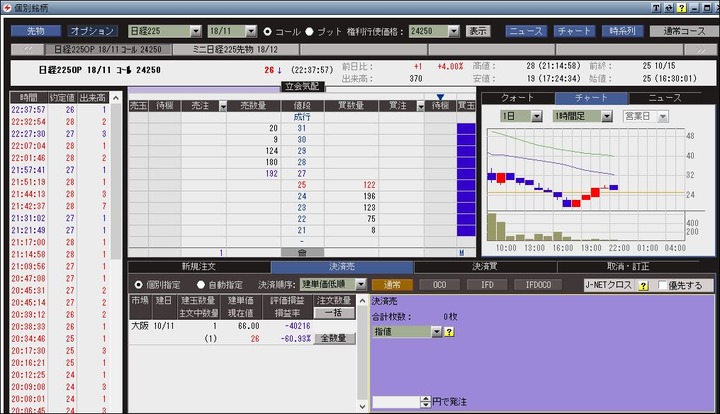Viewport: 720px width, 414px height.
Task: Switch to the ニュース panel tab
Action: point(665,98)
